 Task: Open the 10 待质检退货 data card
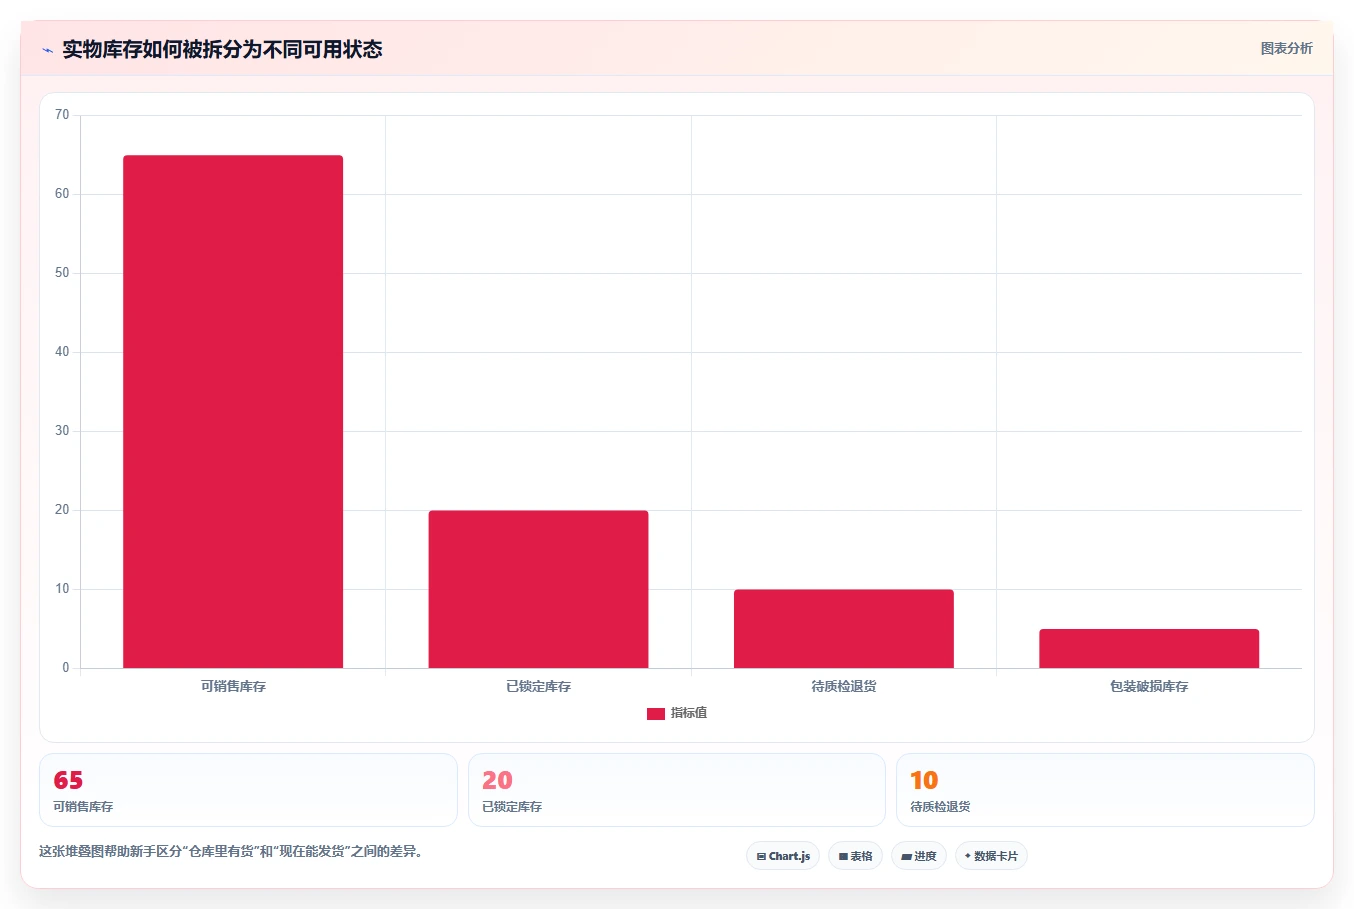[1105, 790]
